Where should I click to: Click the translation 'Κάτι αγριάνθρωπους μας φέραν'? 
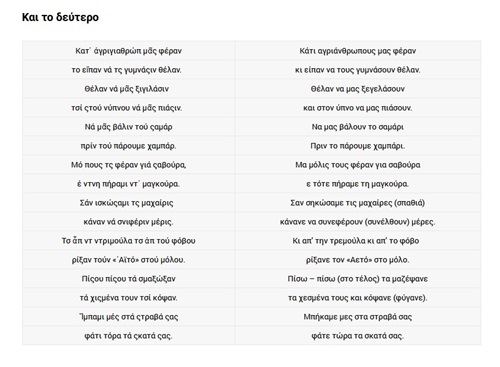point(358,51)
